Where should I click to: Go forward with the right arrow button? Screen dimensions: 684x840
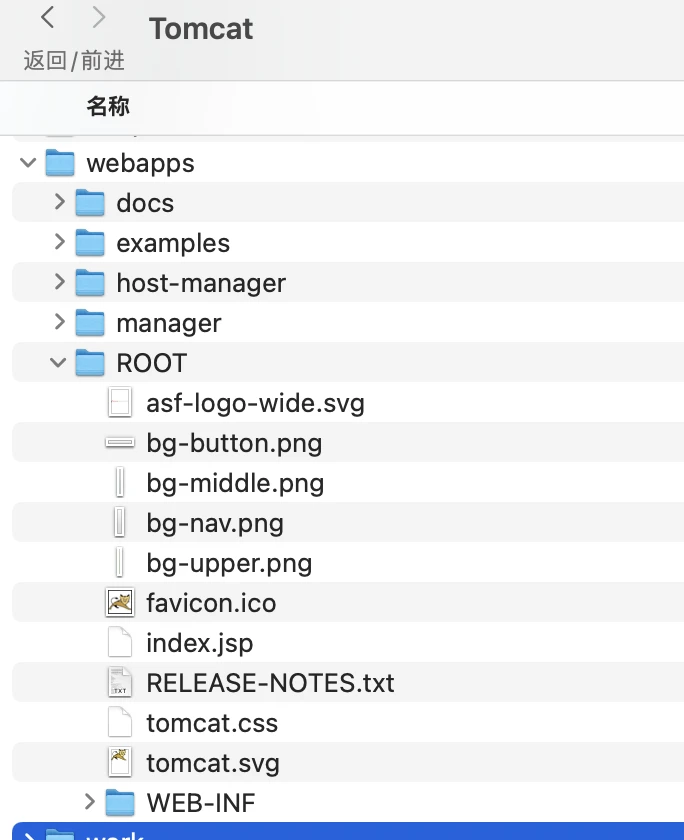tap(99, 17)
